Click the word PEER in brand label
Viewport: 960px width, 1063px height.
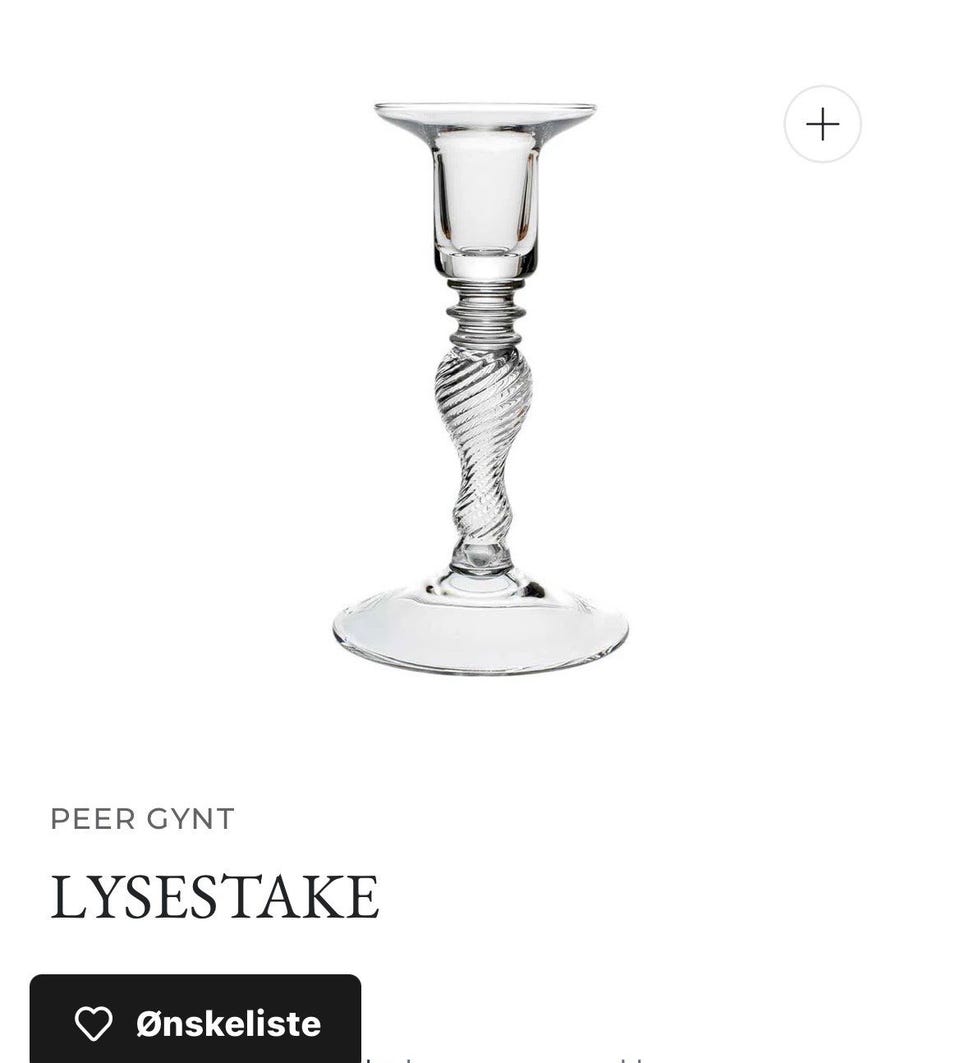(94, 819)
